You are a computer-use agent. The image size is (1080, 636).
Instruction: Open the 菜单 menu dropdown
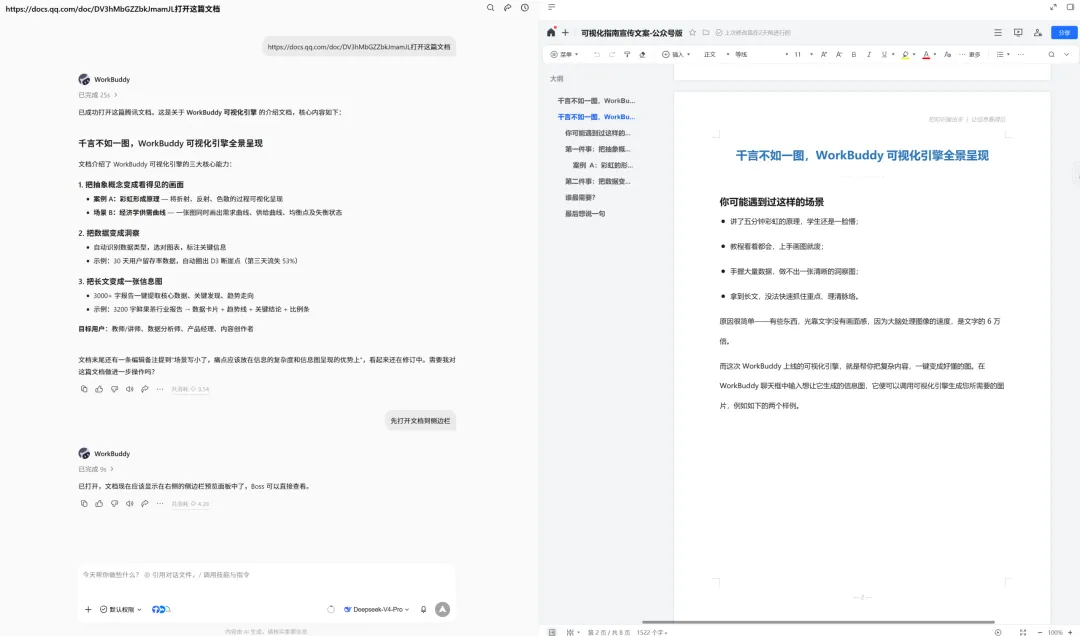564,54
